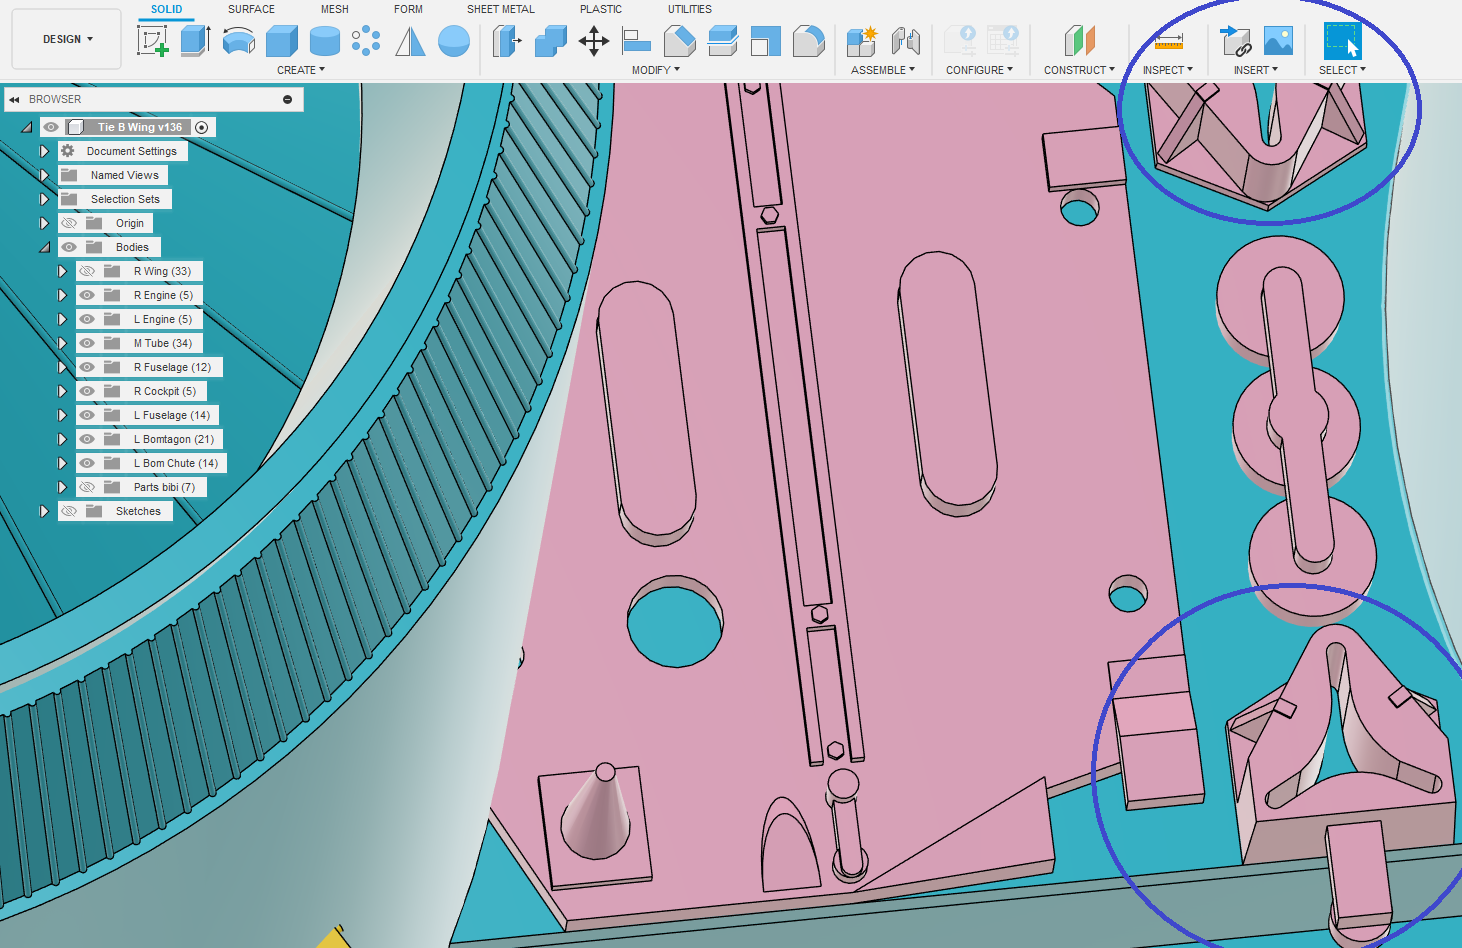Expand the L Bomtagon group
This screenshot has width=1462, height=948.
62,439
